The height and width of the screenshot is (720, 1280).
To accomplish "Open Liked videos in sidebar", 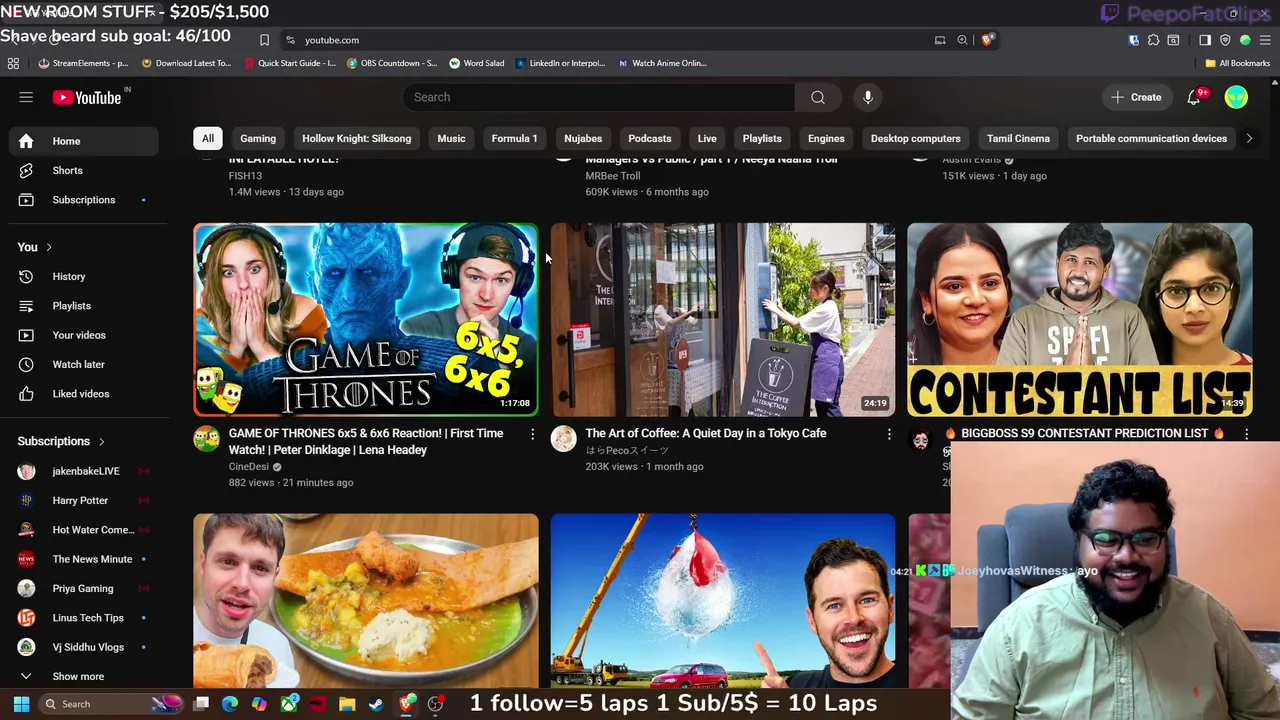I will coord(84,394).
